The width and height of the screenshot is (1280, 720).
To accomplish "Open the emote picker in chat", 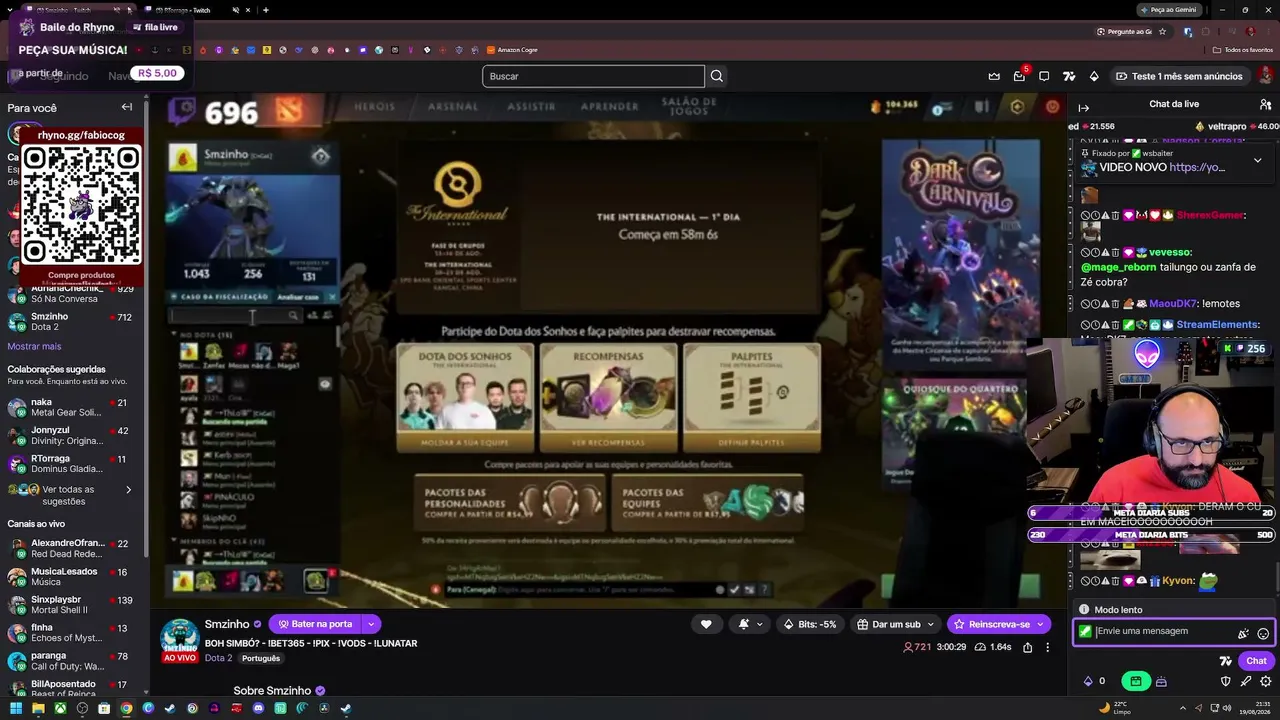I will coord(1263,633).
